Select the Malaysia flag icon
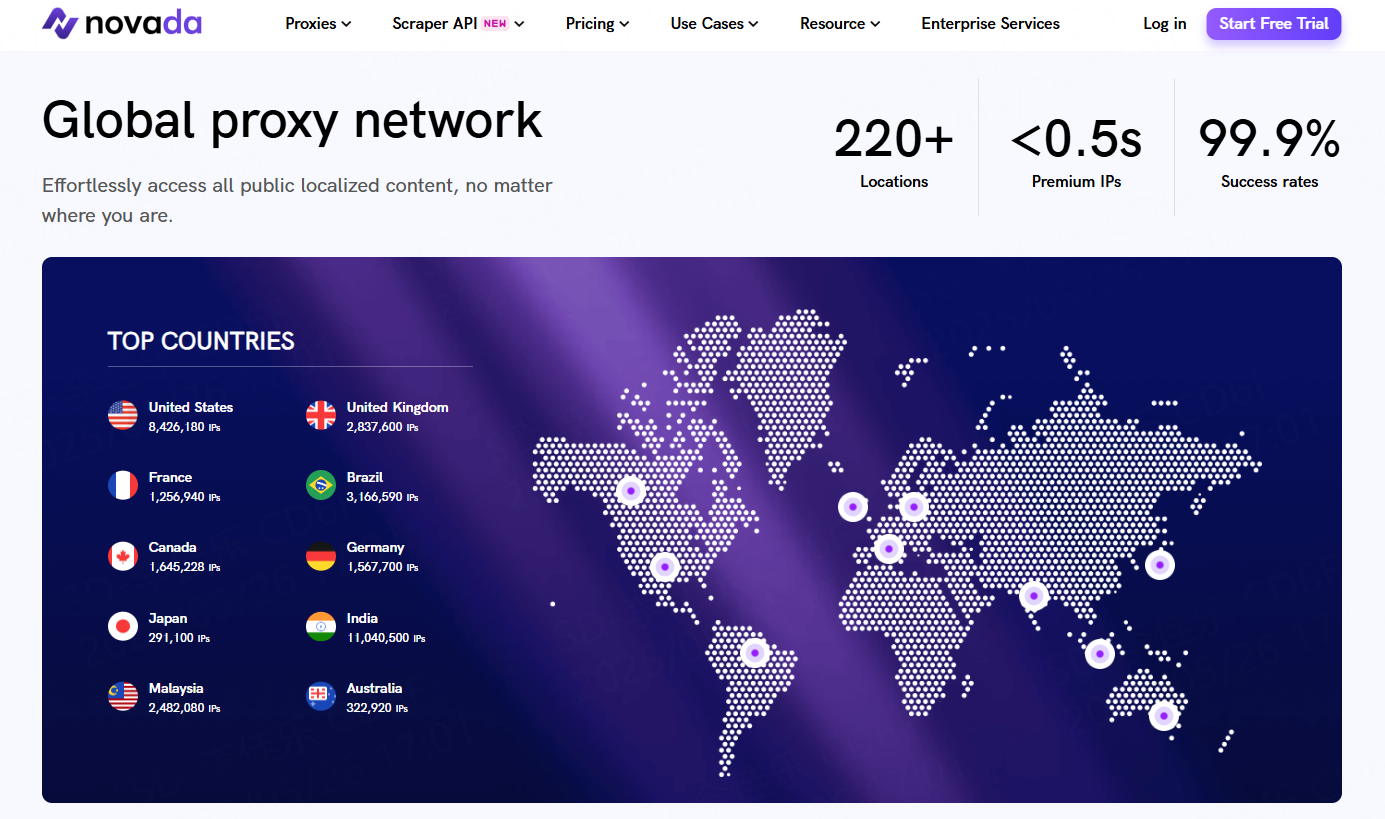 click(123, 696)
